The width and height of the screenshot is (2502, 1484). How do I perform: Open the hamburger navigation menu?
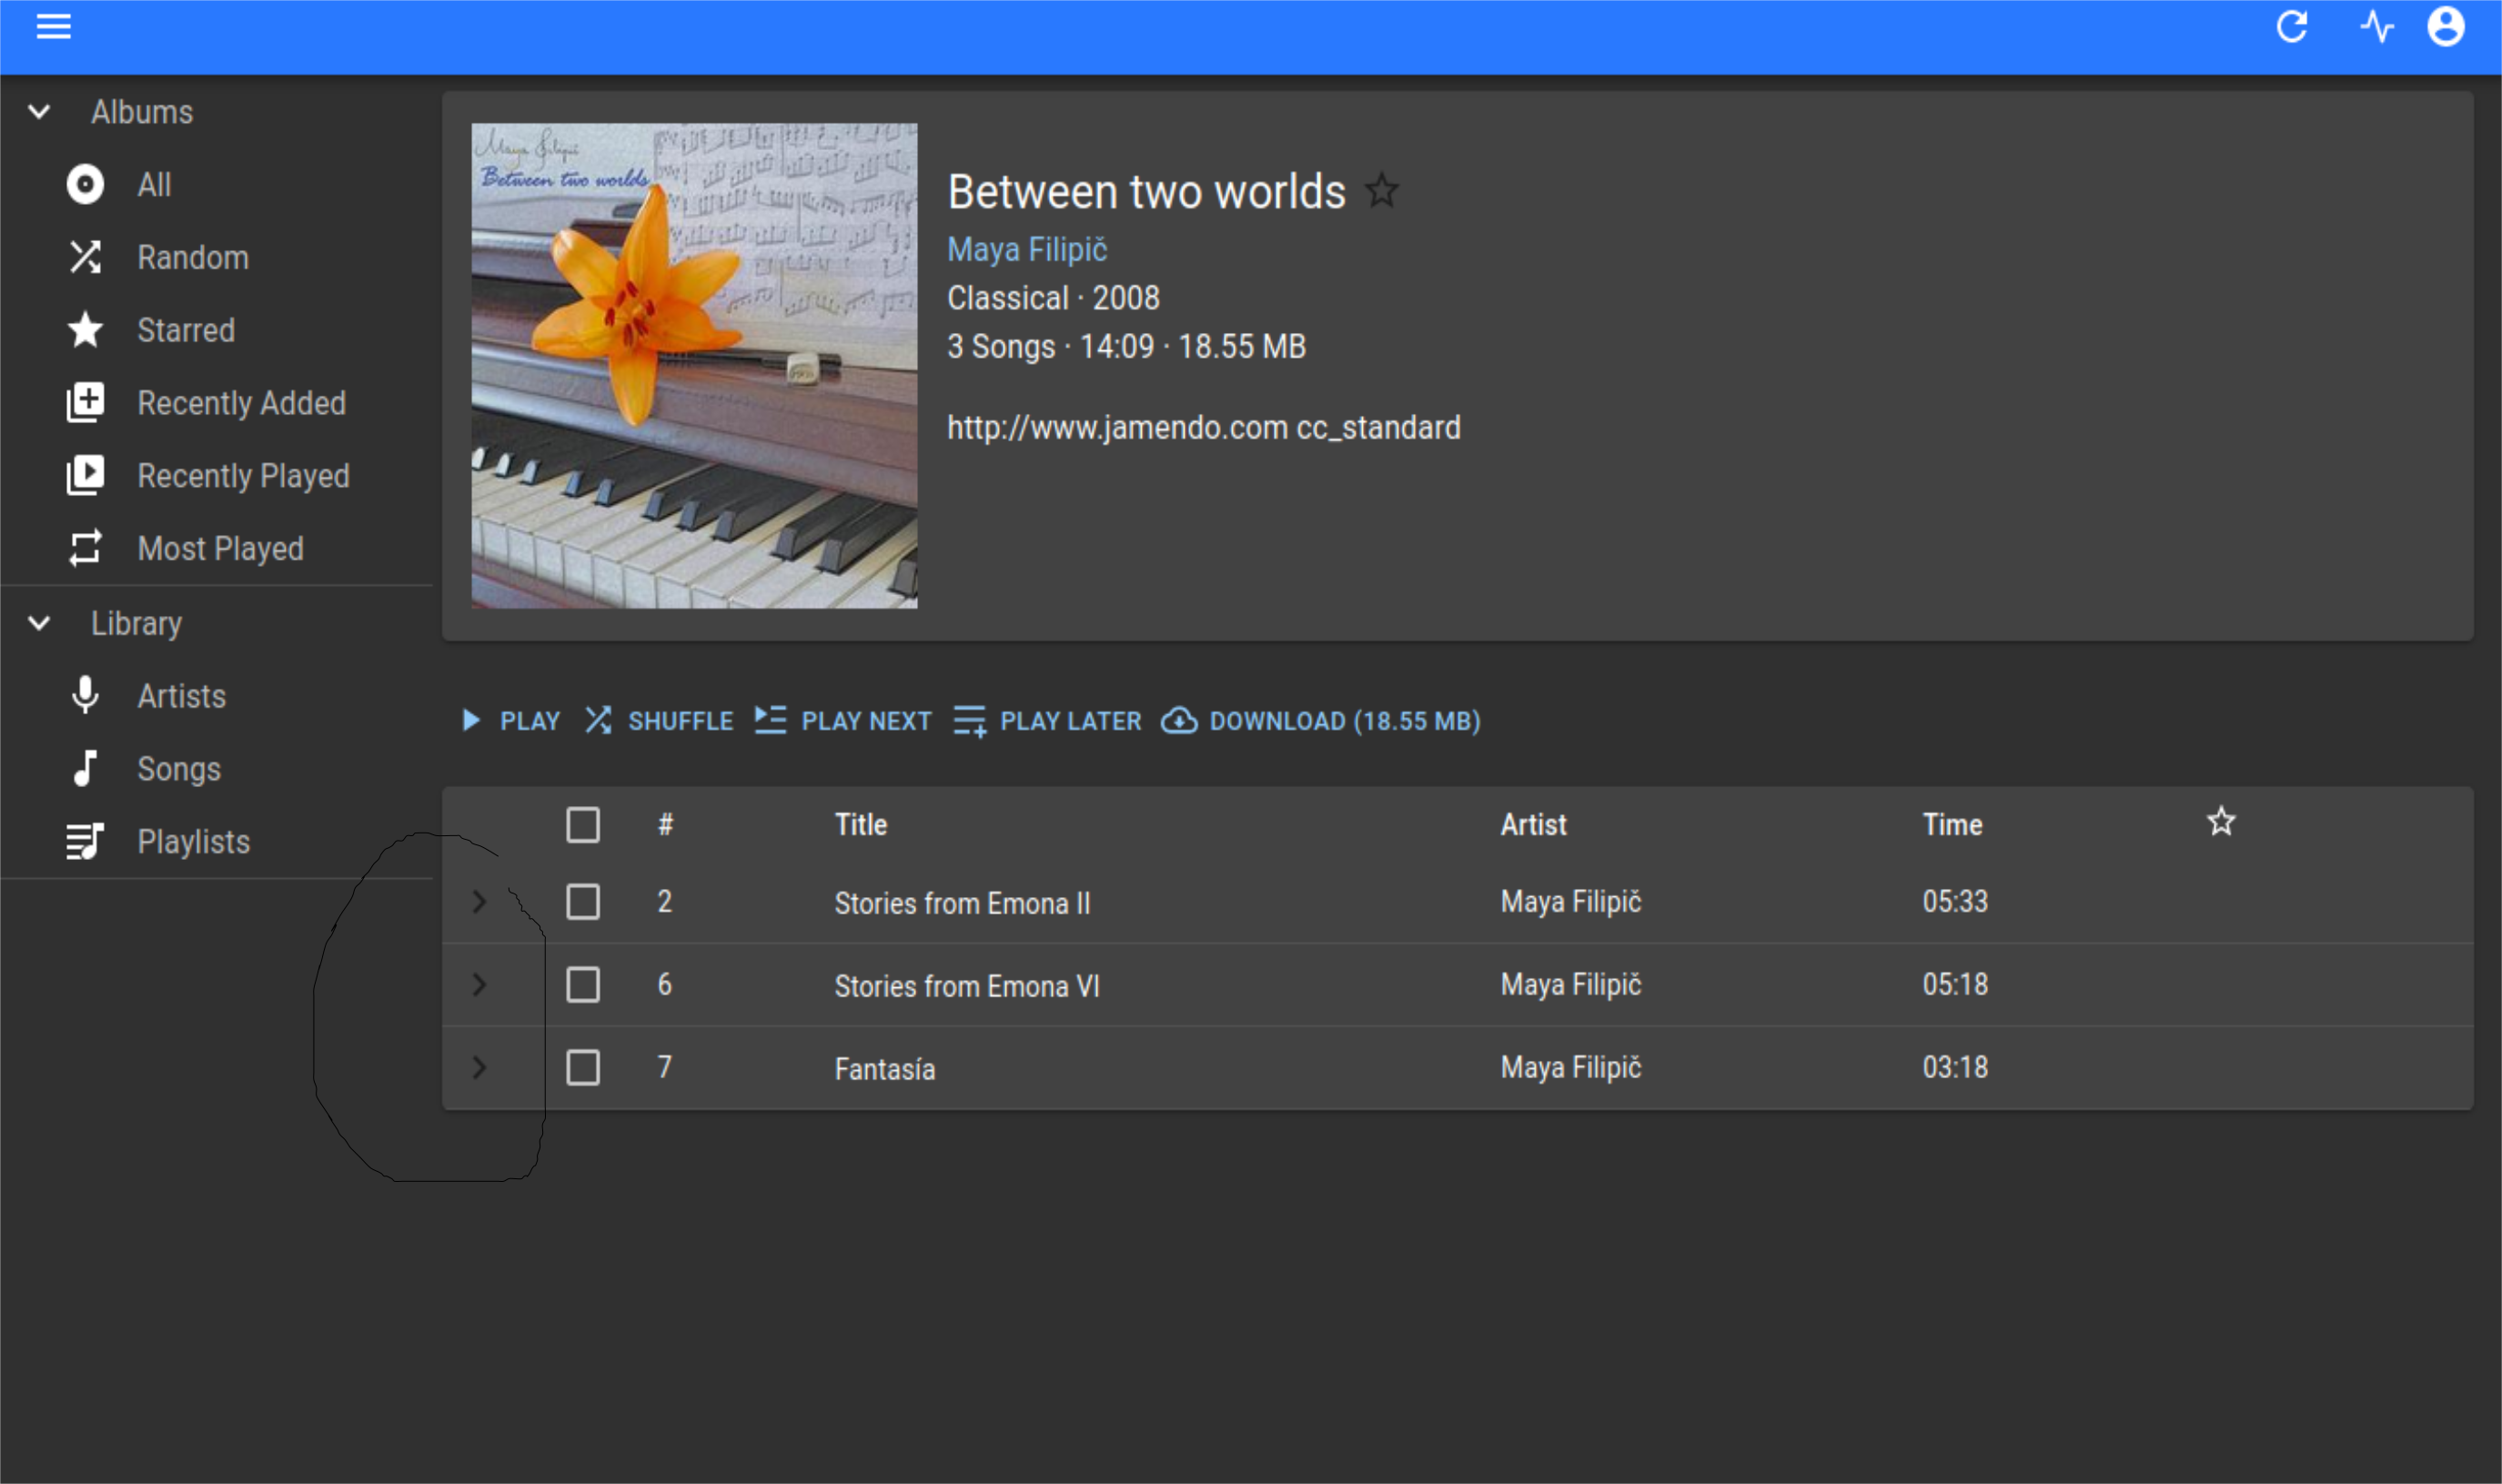(53, 27)
